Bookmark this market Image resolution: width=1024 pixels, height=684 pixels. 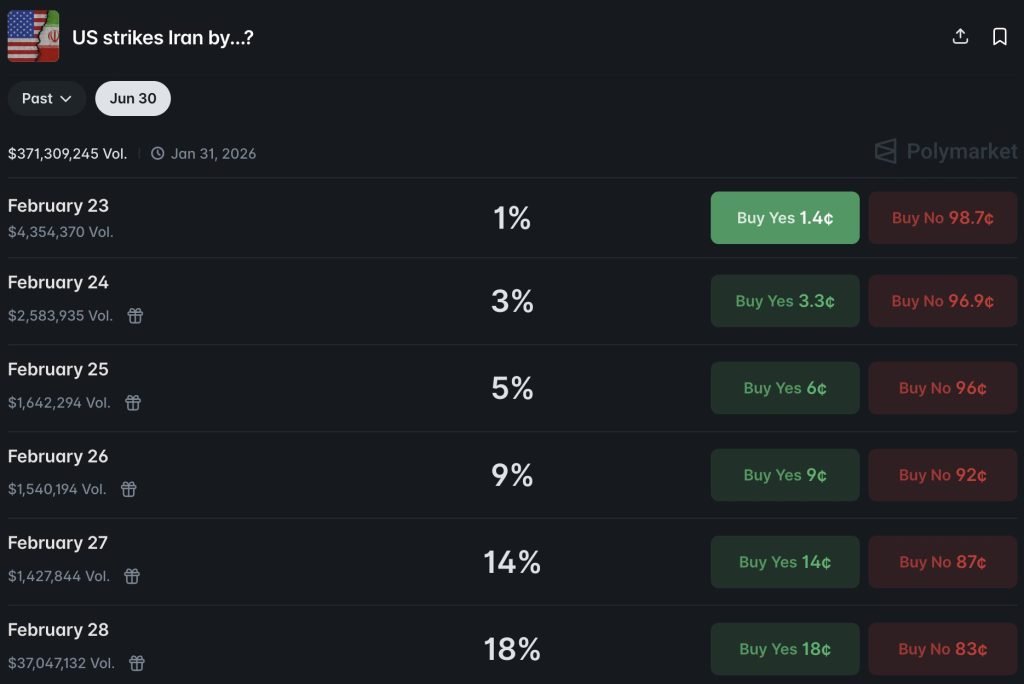tap(999, 37)
